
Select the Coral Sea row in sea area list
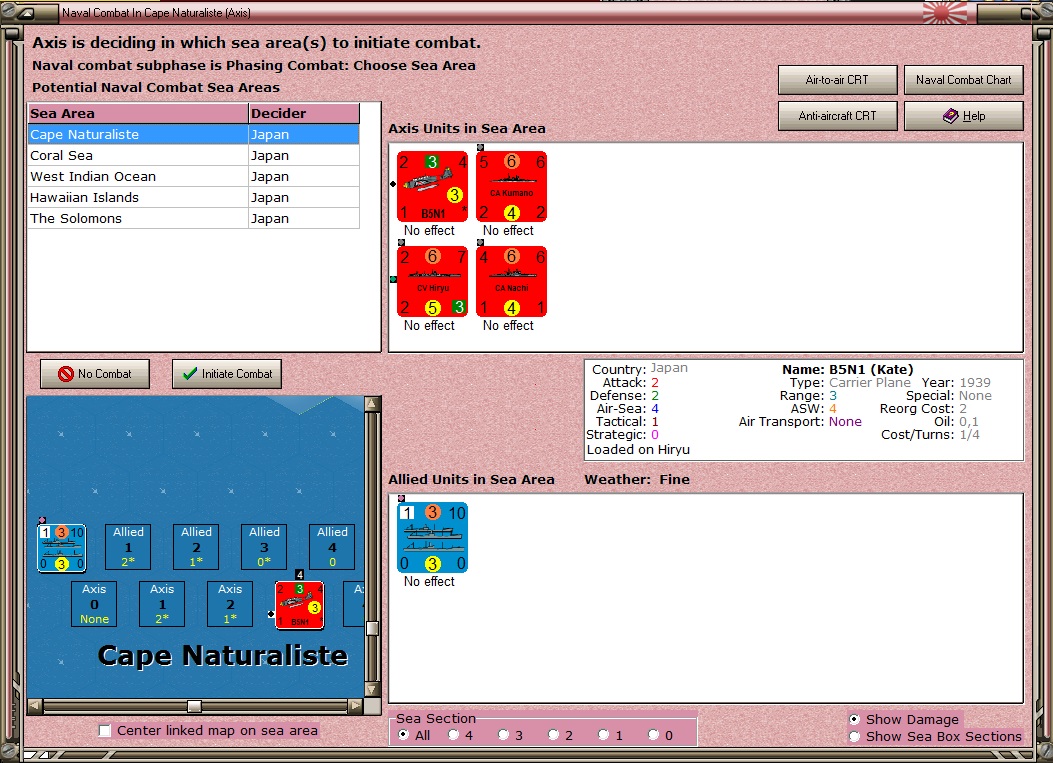[193, 155]
